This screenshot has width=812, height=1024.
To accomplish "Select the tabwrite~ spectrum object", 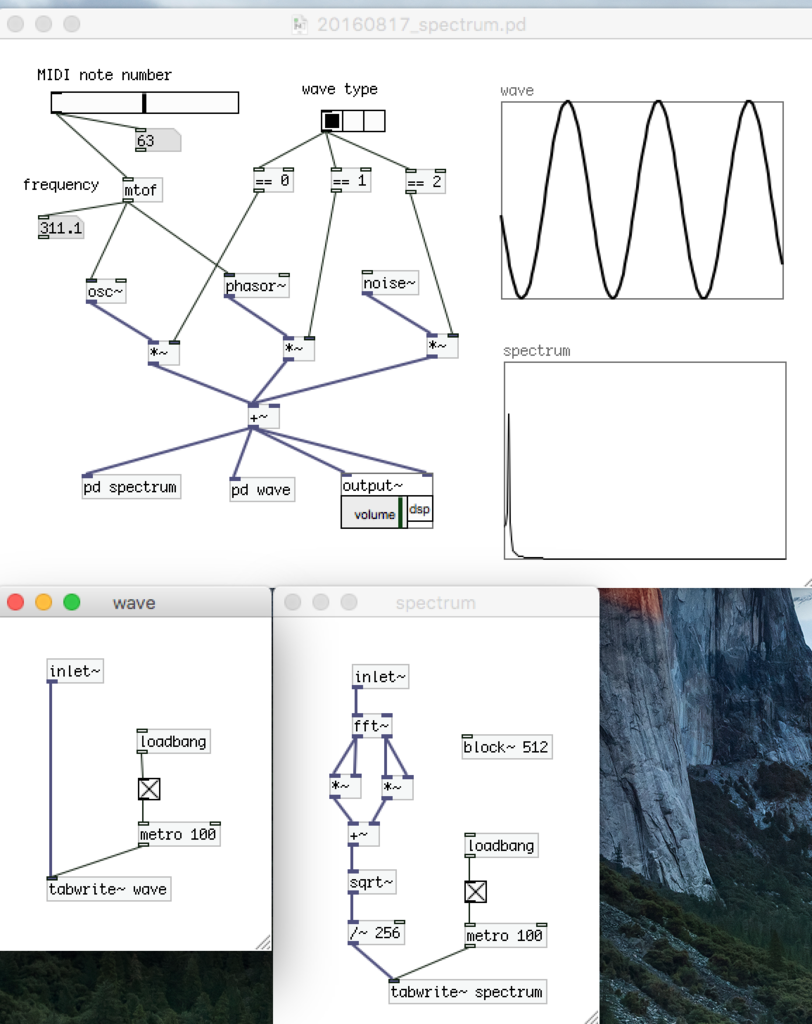I will [467, 991].
